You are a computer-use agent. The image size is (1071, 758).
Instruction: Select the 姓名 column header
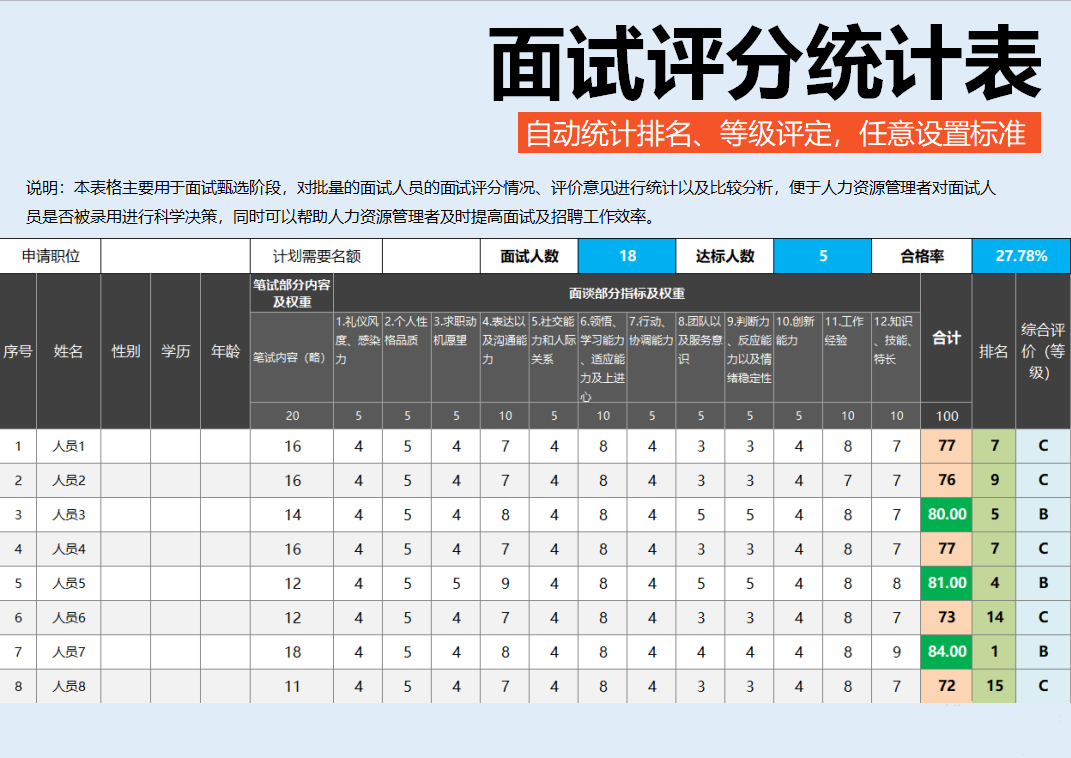pos(68,352)
